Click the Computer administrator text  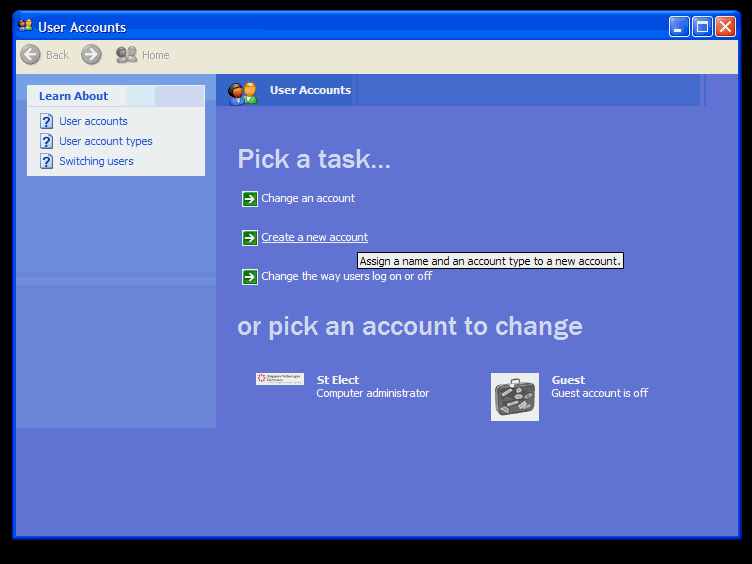pyautogui.click(x=373, y=393)
